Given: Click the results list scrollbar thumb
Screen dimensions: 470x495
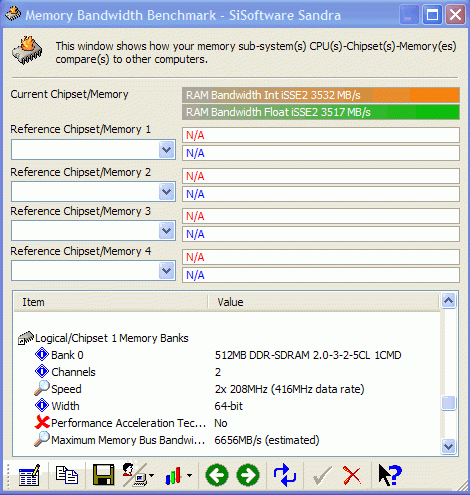Looking at the screenshot, I should pyautogui.click(x=449, y=403).
